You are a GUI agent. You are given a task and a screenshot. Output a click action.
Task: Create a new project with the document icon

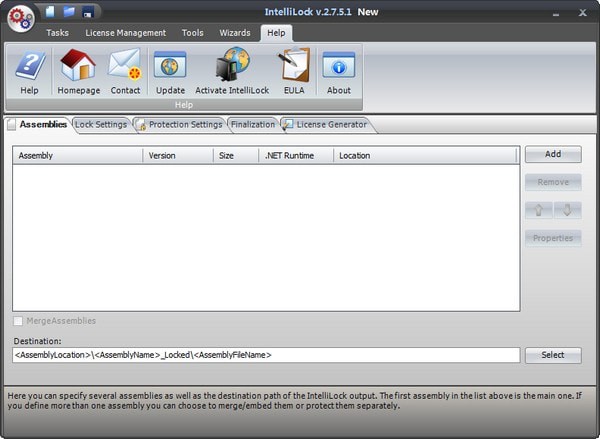coord(50,11)
